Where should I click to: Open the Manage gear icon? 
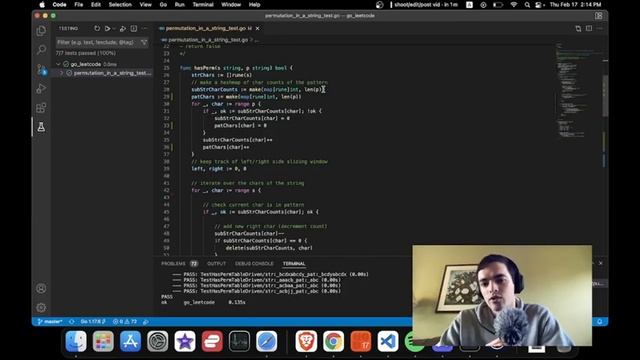tap(41, 307)
